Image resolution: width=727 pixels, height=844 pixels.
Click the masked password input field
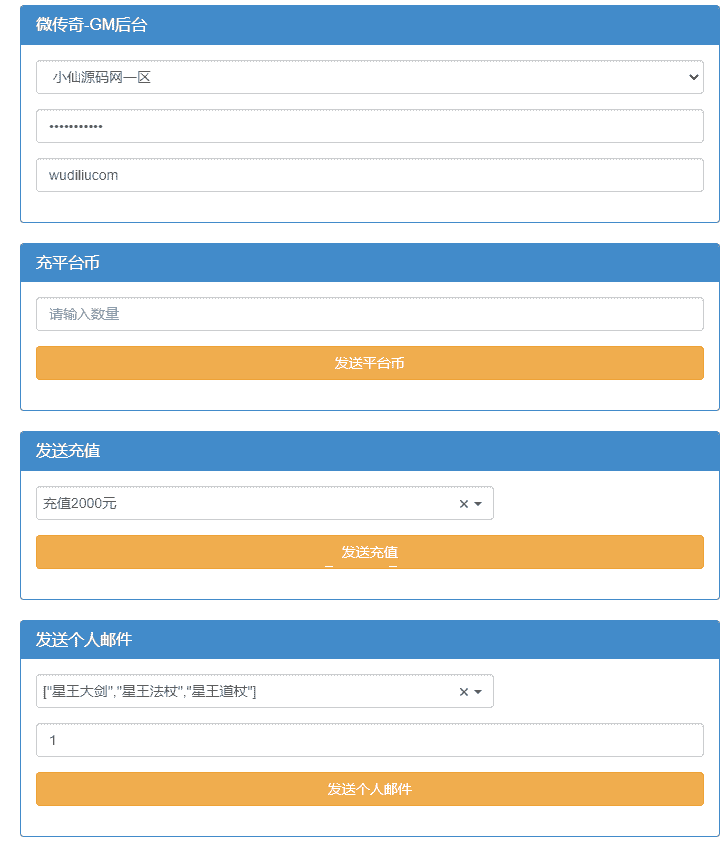coord(370,126)
